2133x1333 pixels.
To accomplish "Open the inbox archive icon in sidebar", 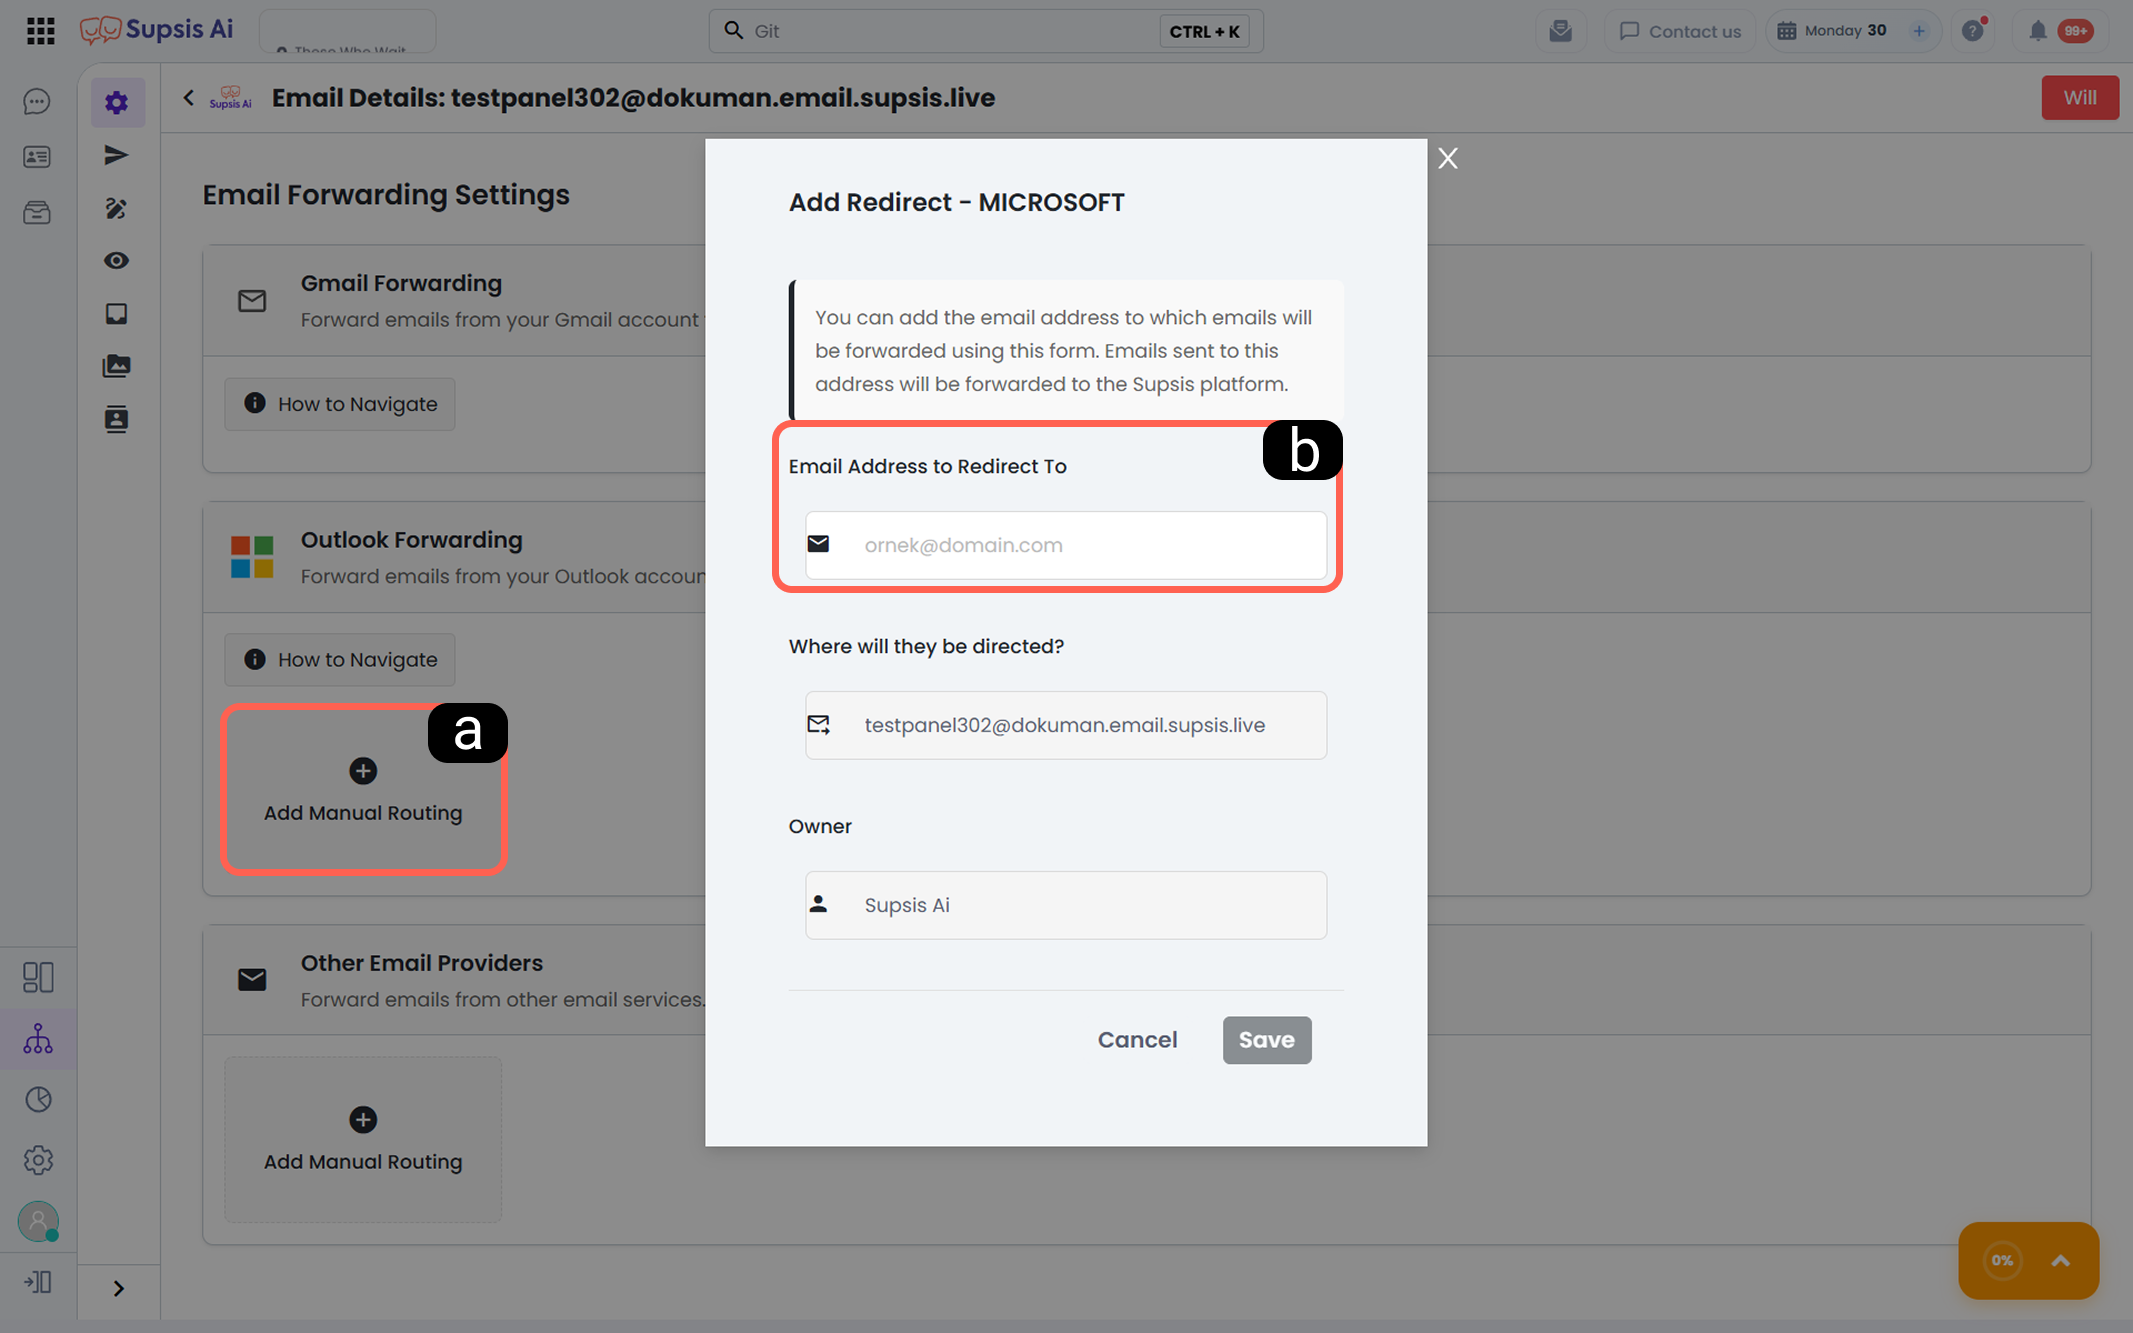I will [37, 212].
